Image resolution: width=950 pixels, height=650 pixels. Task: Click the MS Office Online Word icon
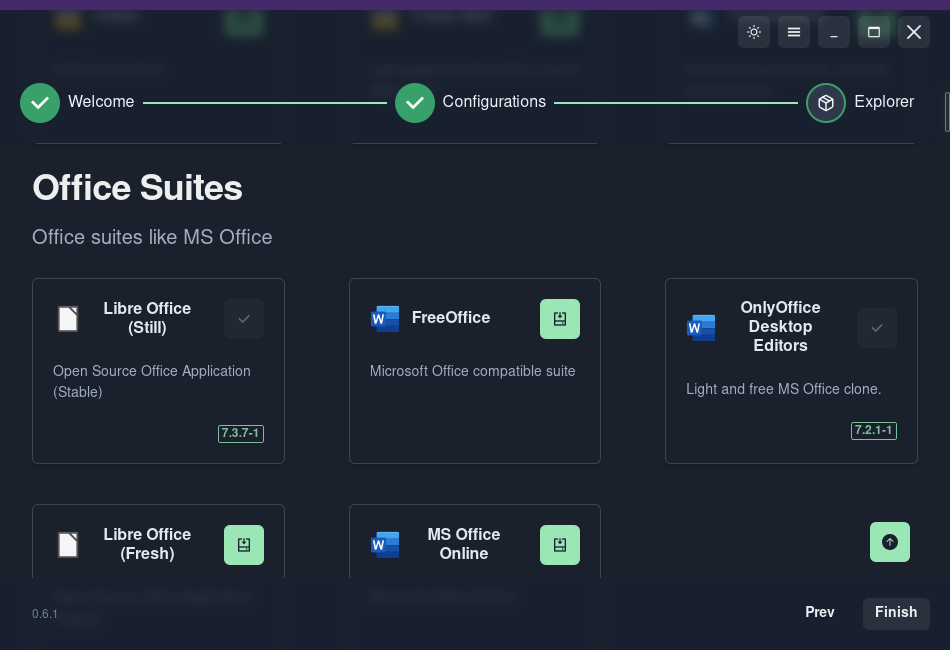pyautogui.click(x=385, y=545)
